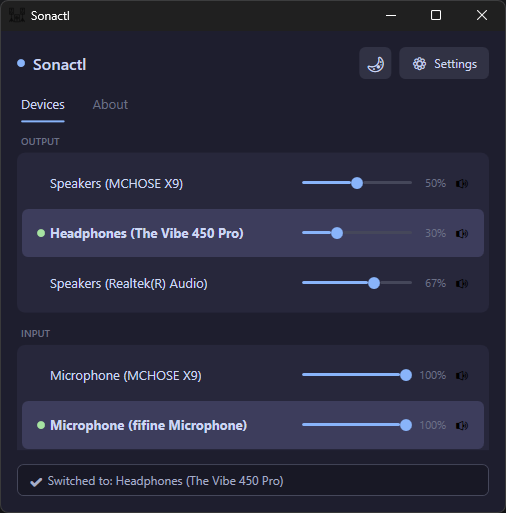Viewport: 506px width, 513px height.
Task: Click the Sonactl app icon in title bar
Action: [x=16, y=15]
